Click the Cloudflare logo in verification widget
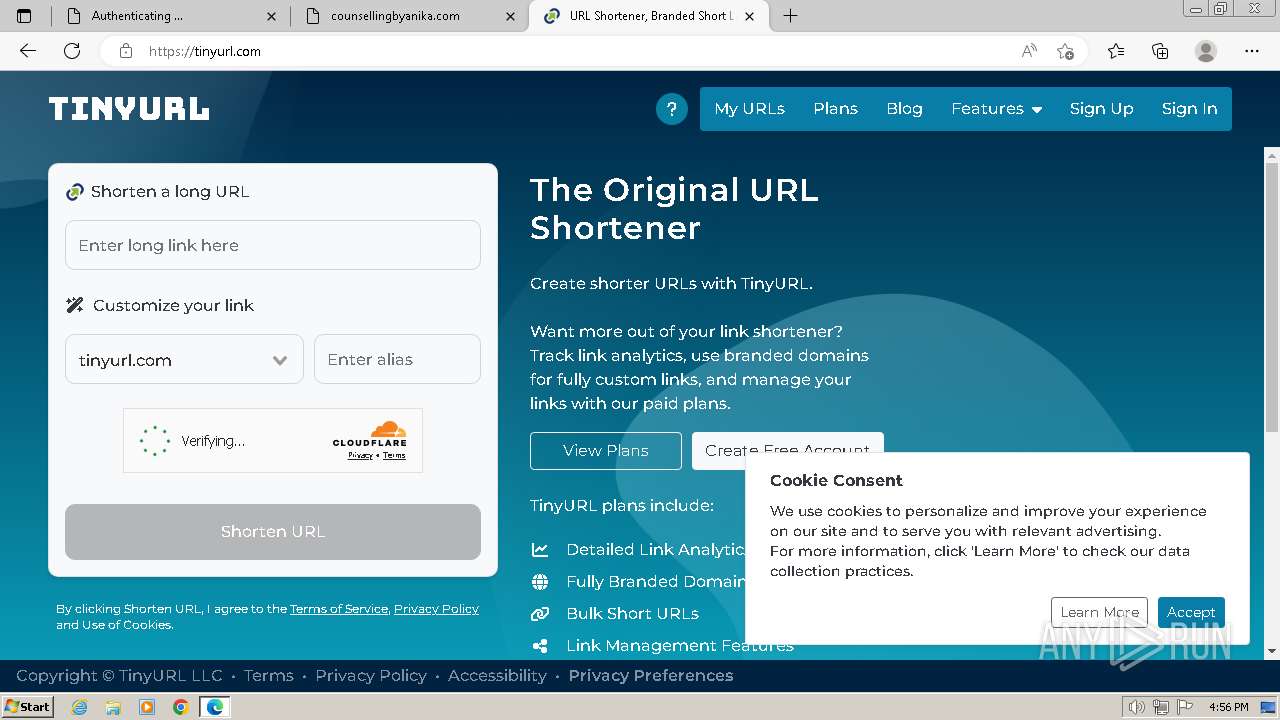The image size is (1280, 720). pyautogui.click(x=369, y=436)
